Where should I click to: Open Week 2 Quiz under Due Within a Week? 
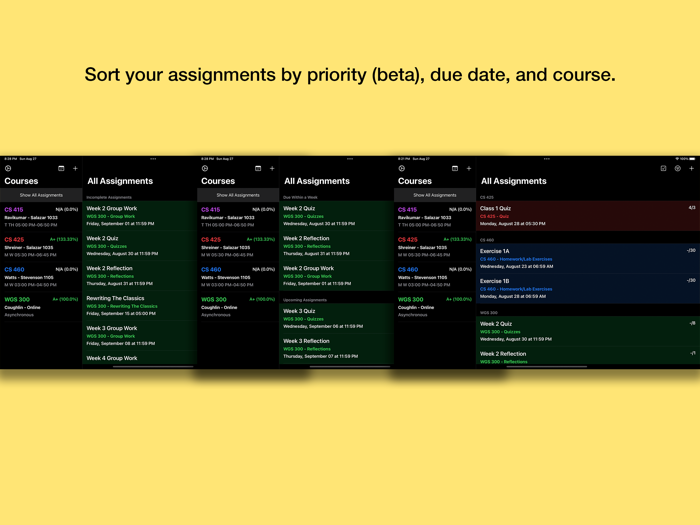[337, 216]
